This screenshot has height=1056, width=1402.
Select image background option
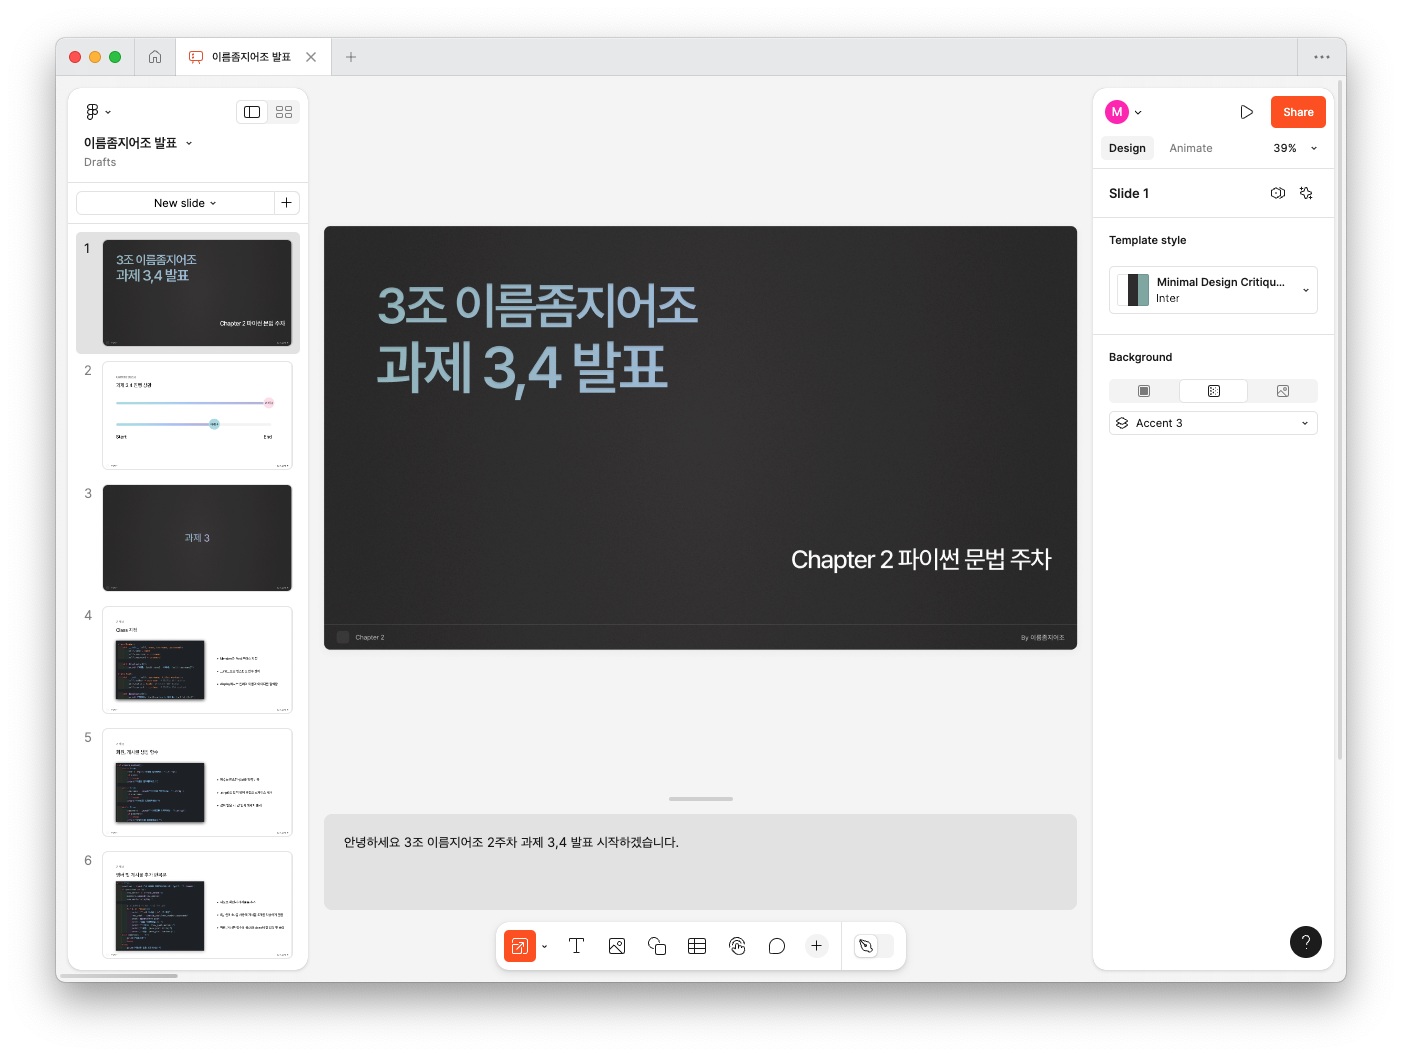point(1283,391)
